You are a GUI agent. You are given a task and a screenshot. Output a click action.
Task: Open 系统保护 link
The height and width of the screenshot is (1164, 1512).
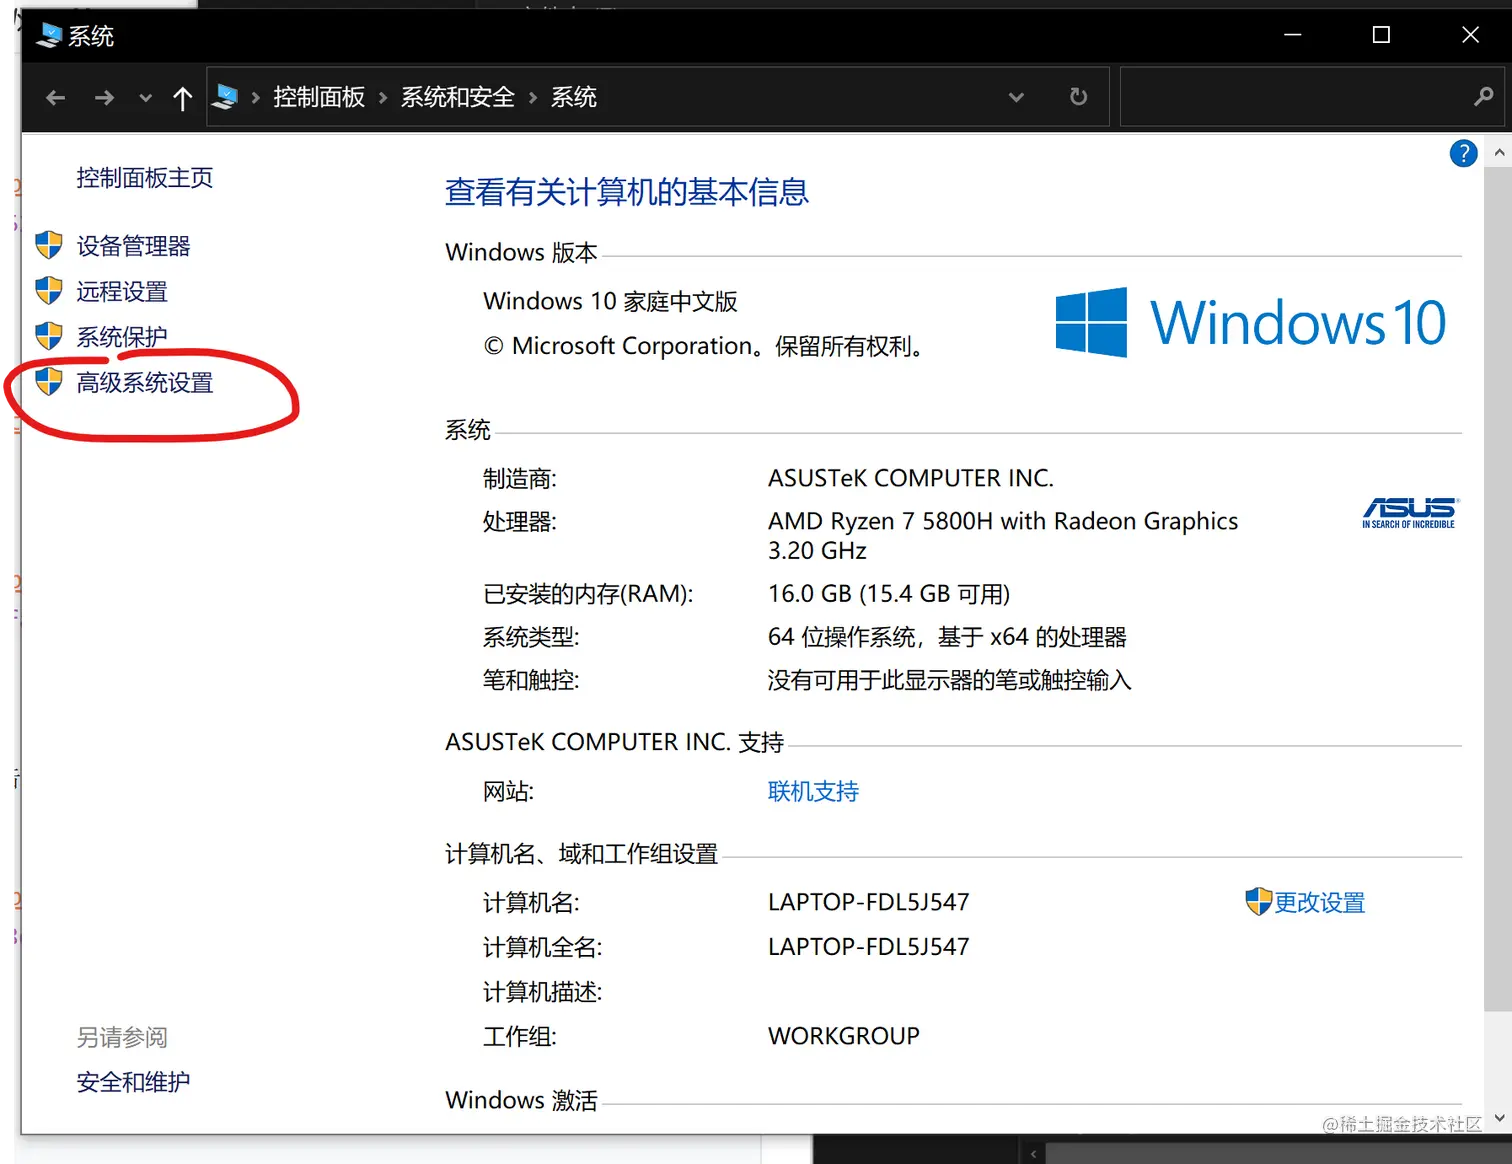click(122, 337)
